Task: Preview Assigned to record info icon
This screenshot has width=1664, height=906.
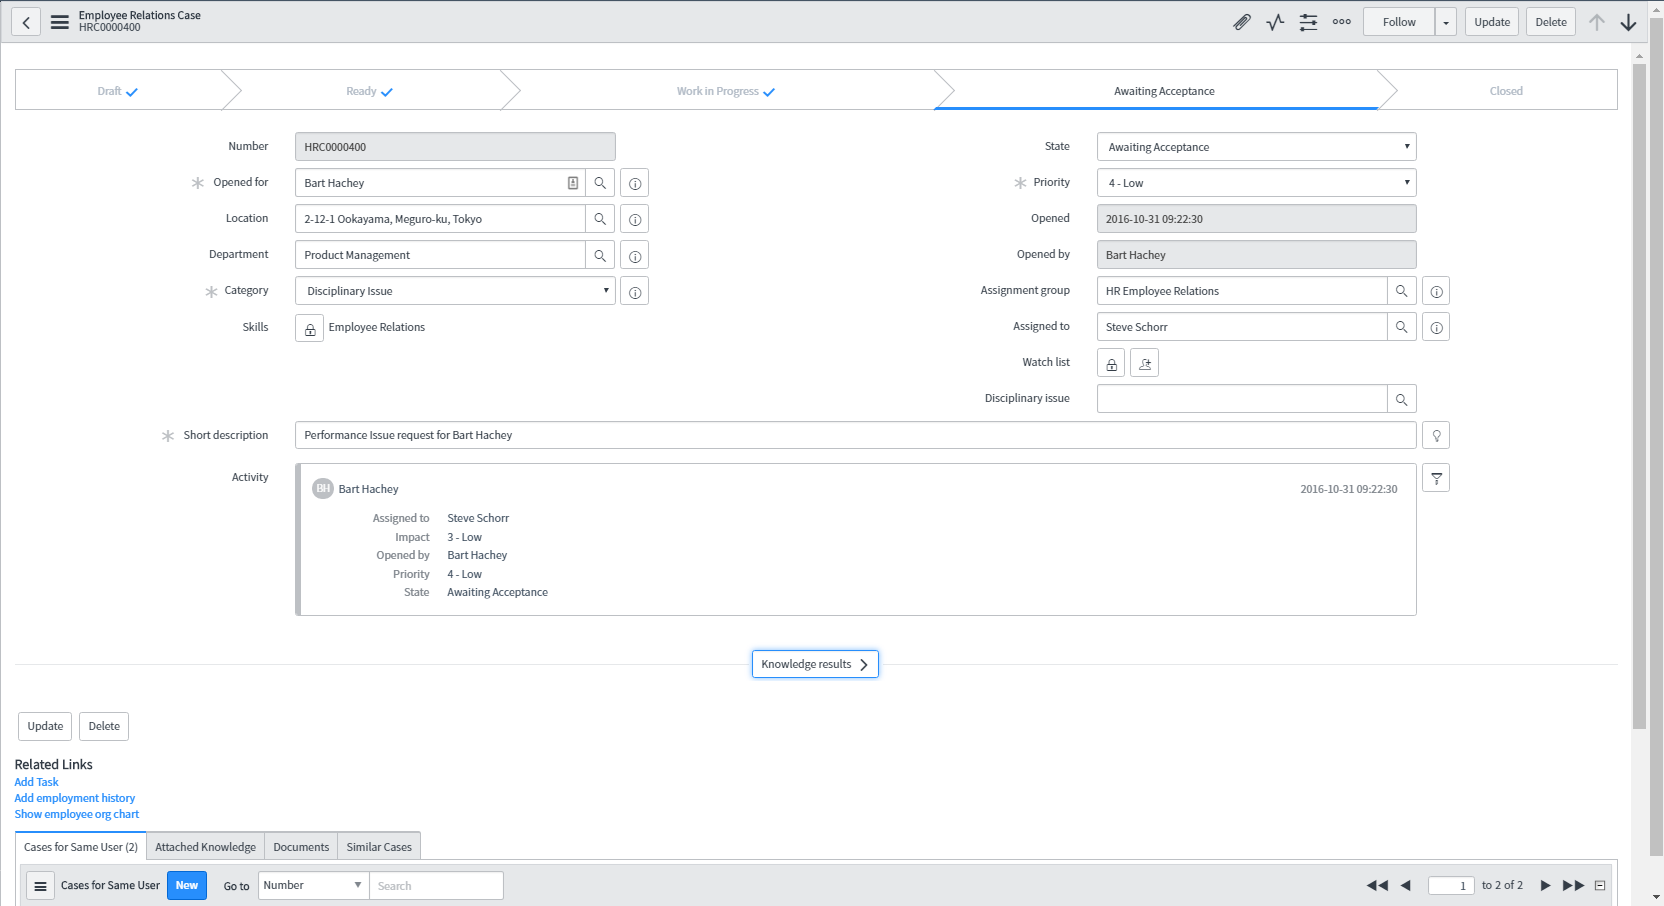Action: coord(1437,327)
